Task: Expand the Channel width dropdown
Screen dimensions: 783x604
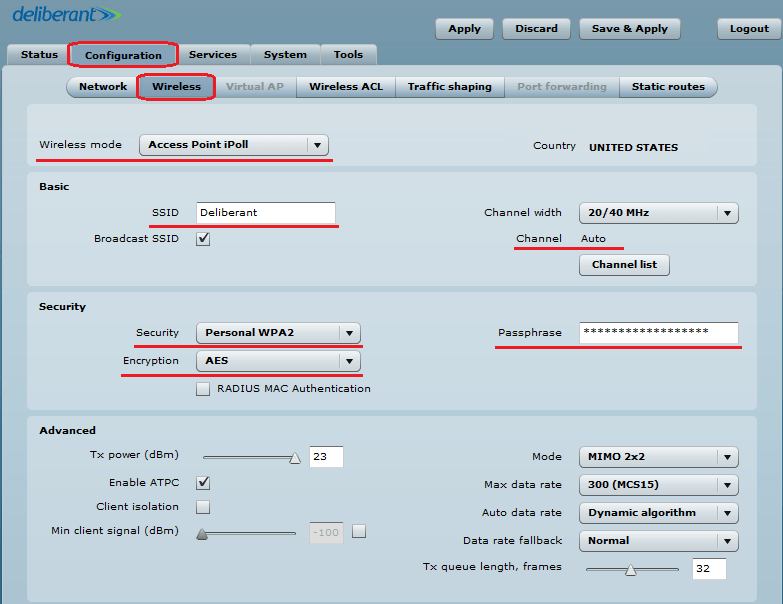Action: click(659, 213)
